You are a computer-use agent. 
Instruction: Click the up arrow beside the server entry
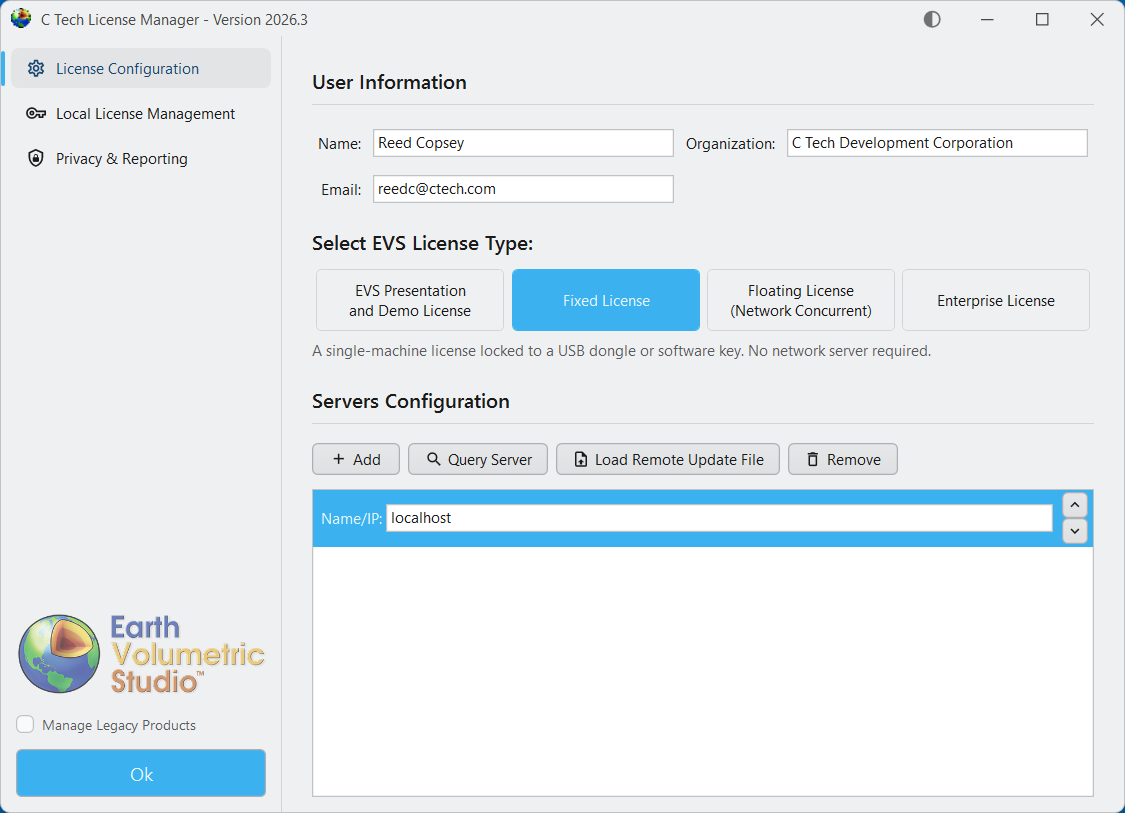[1074, 505]
